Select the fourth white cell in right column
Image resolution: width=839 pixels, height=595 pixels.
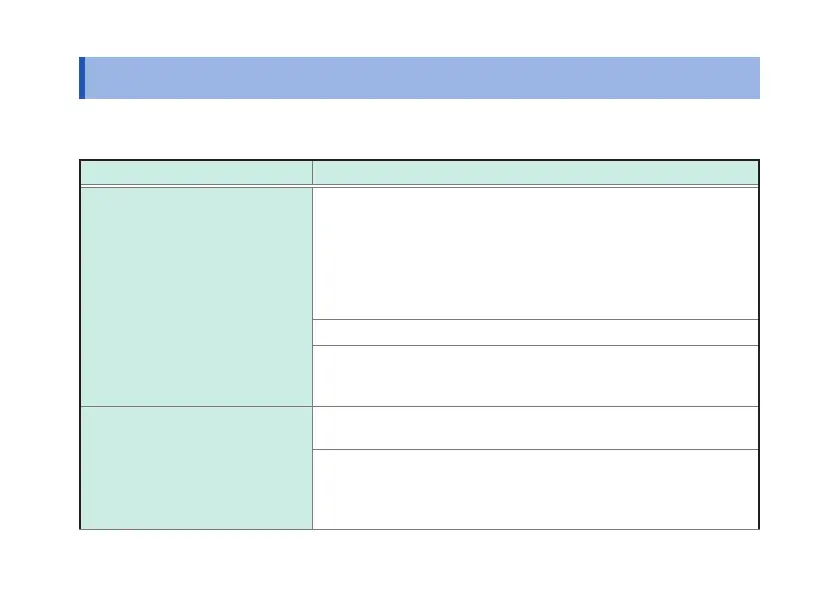[x=535, y=428]
